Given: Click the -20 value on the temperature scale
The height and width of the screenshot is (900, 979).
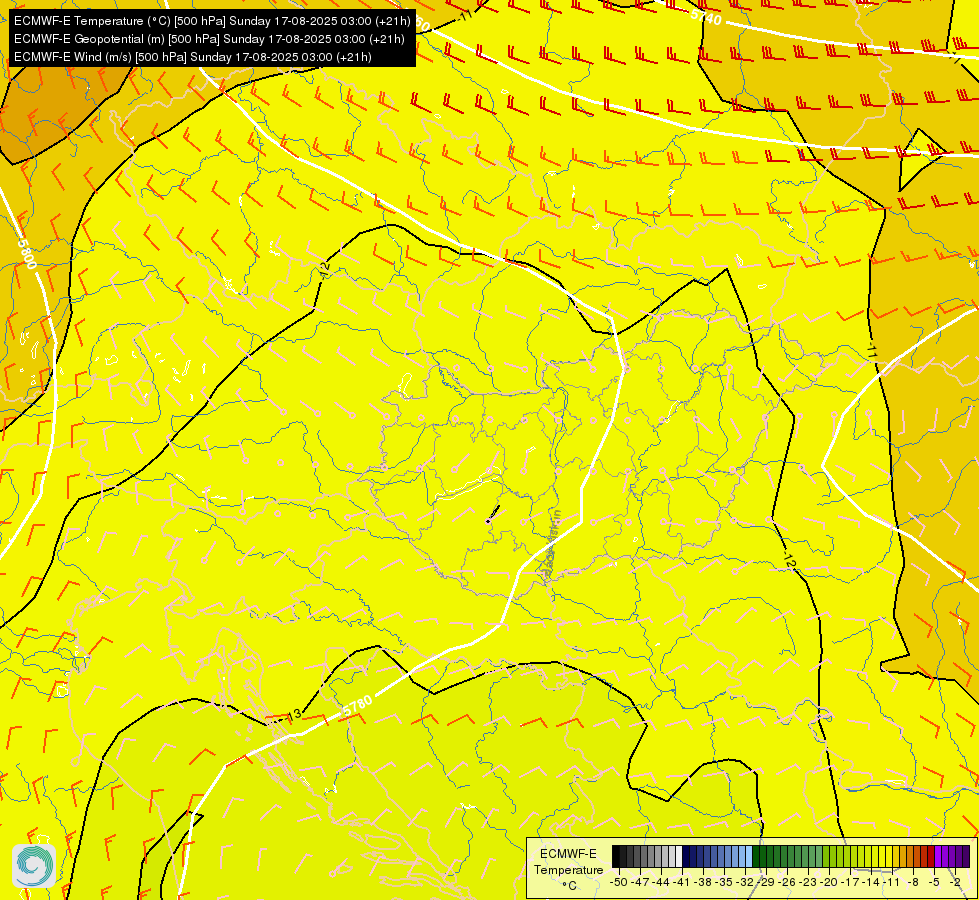Looking at the screenshot, I should pos(829,883).
